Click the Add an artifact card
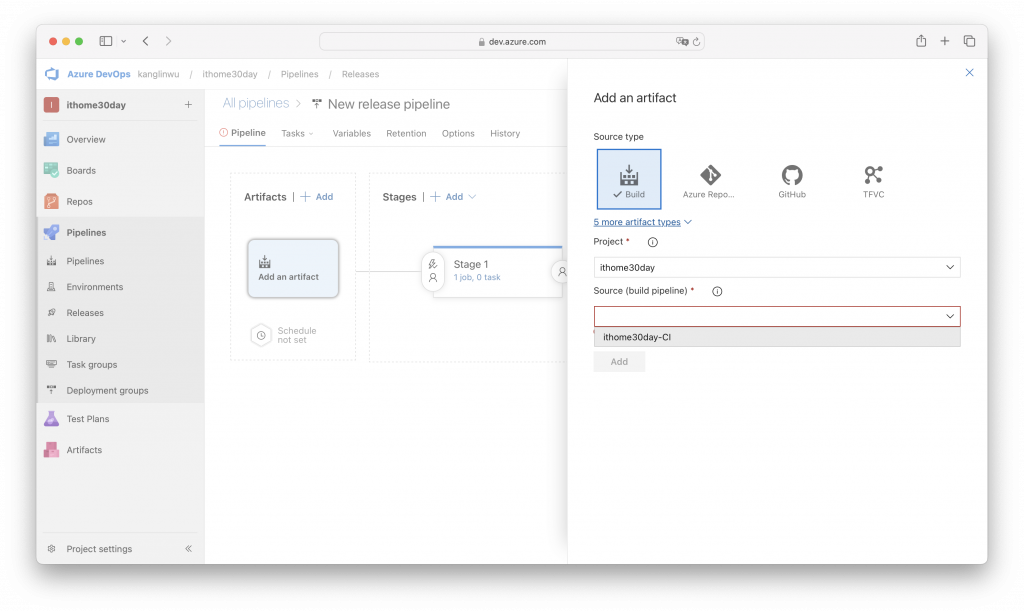 tap(293, 268)
